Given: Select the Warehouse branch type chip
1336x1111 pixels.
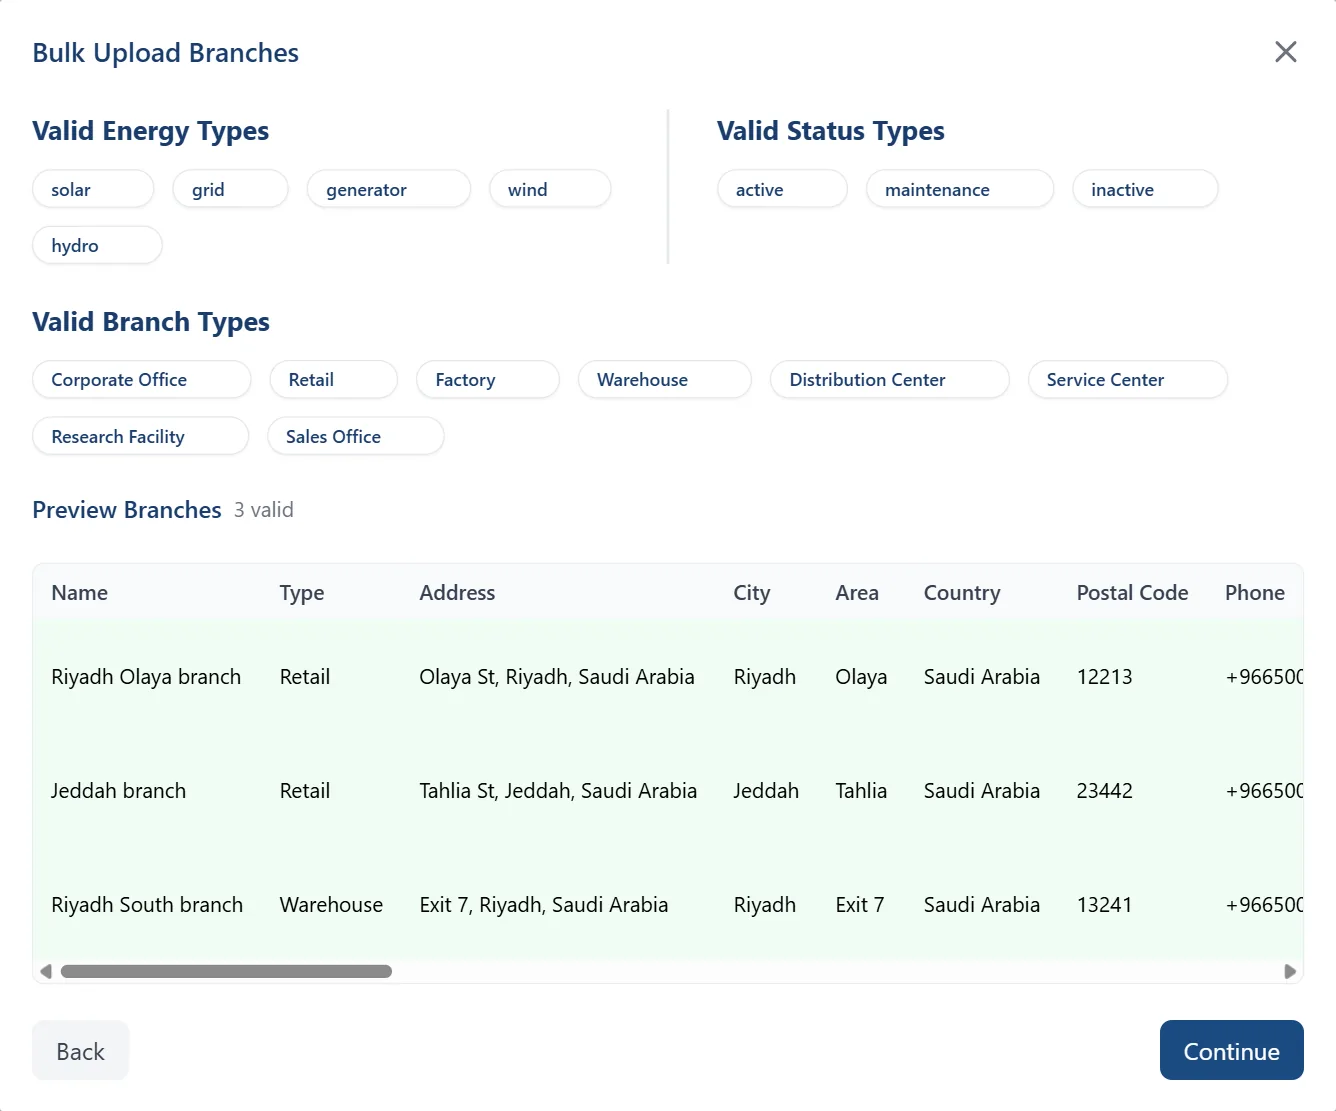Looking at the screenshot, I should tap(664, 379).
